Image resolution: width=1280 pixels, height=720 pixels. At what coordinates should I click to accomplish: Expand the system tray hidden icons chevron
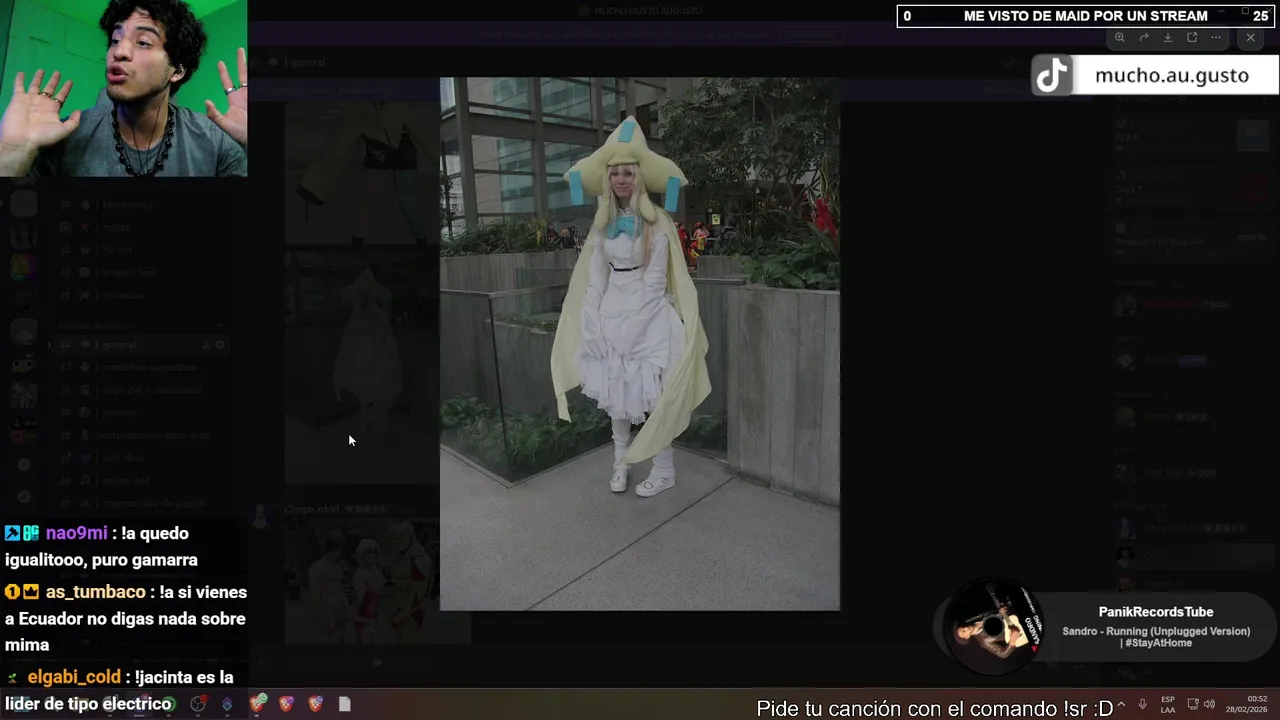click(1120, 705)
